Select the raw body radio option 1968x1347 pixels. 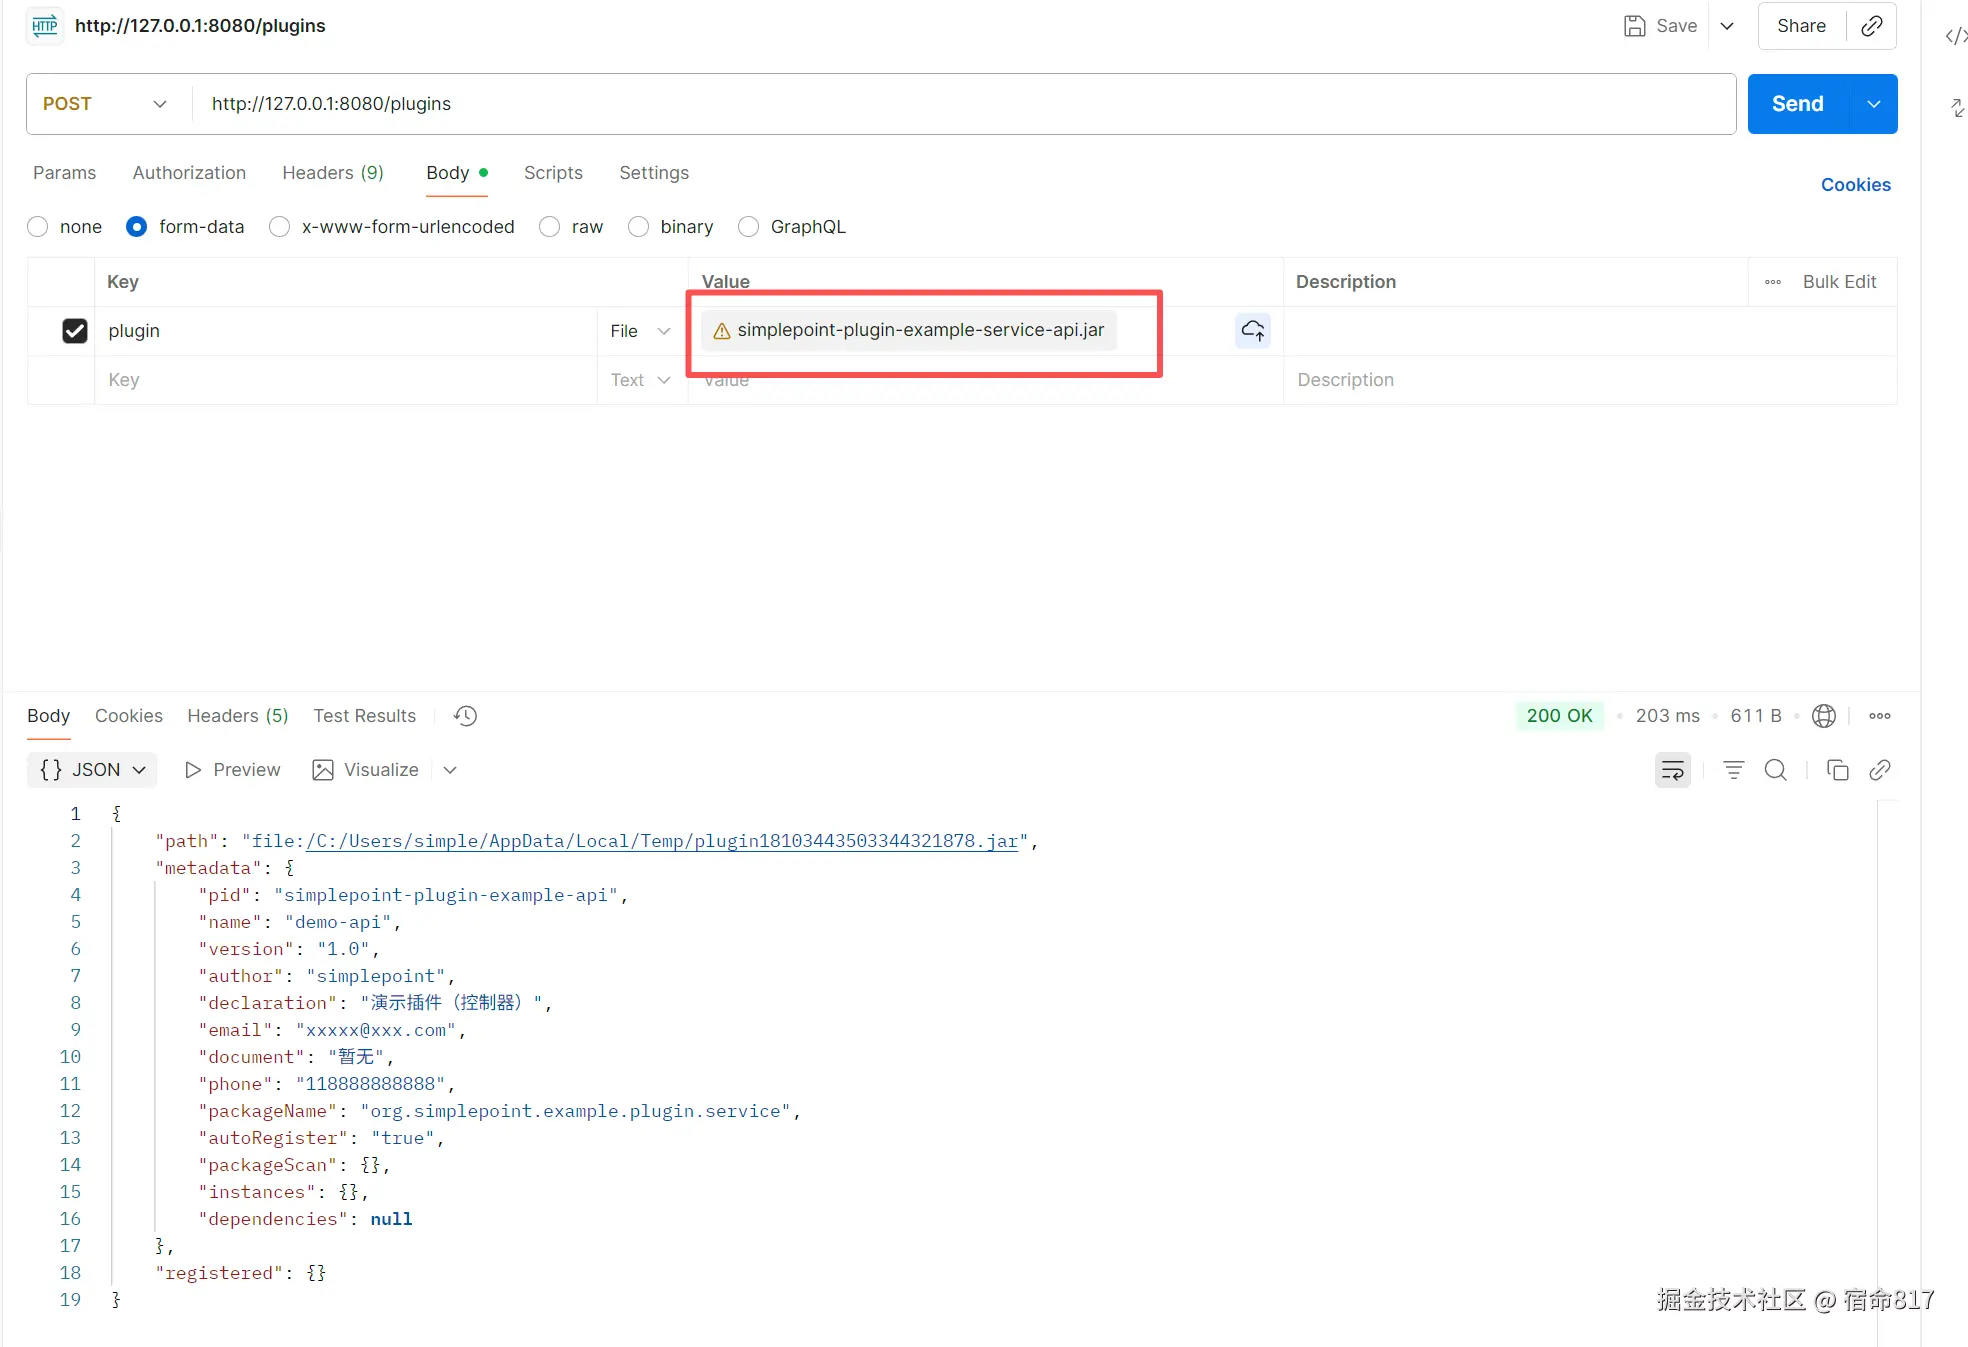549,227
